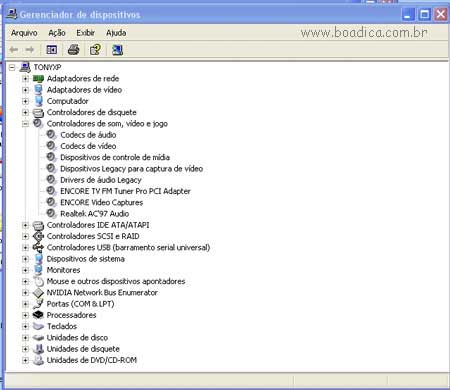Image resolution: width=450 pixels, height=390 pixels.
Task: Expand the Unidades de DVD/CD-ROM node
Action: 25,360
